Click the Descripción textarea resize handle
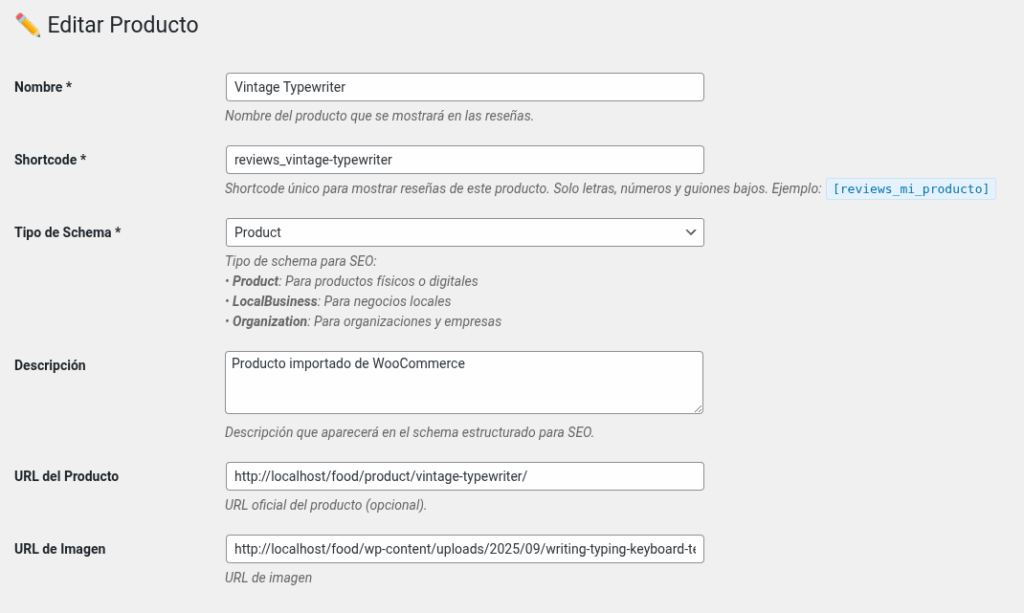 [698, 408]
